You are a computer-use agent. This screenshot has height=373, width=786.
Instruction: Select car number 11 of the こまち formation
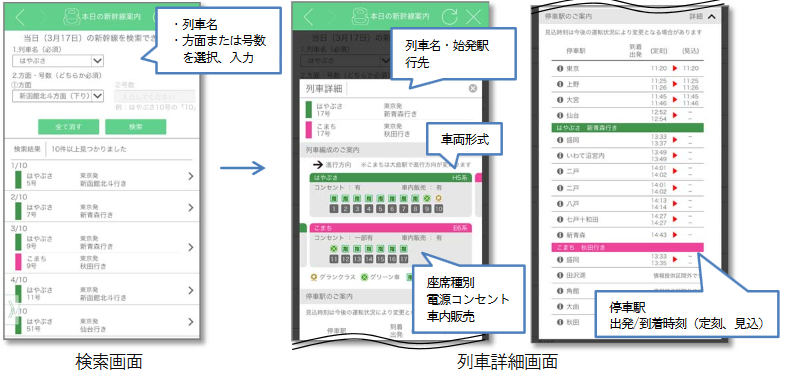(x=334, y=259)
